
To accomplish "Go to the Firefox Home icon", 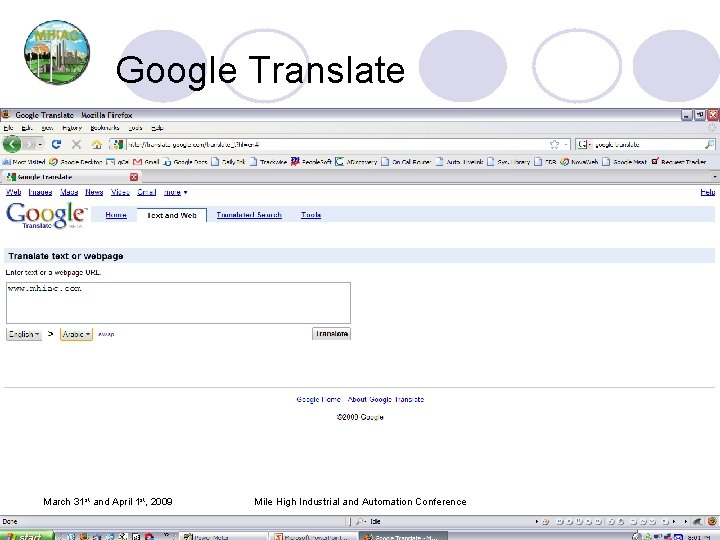I will pyautogui.click(x=96, y=145).
